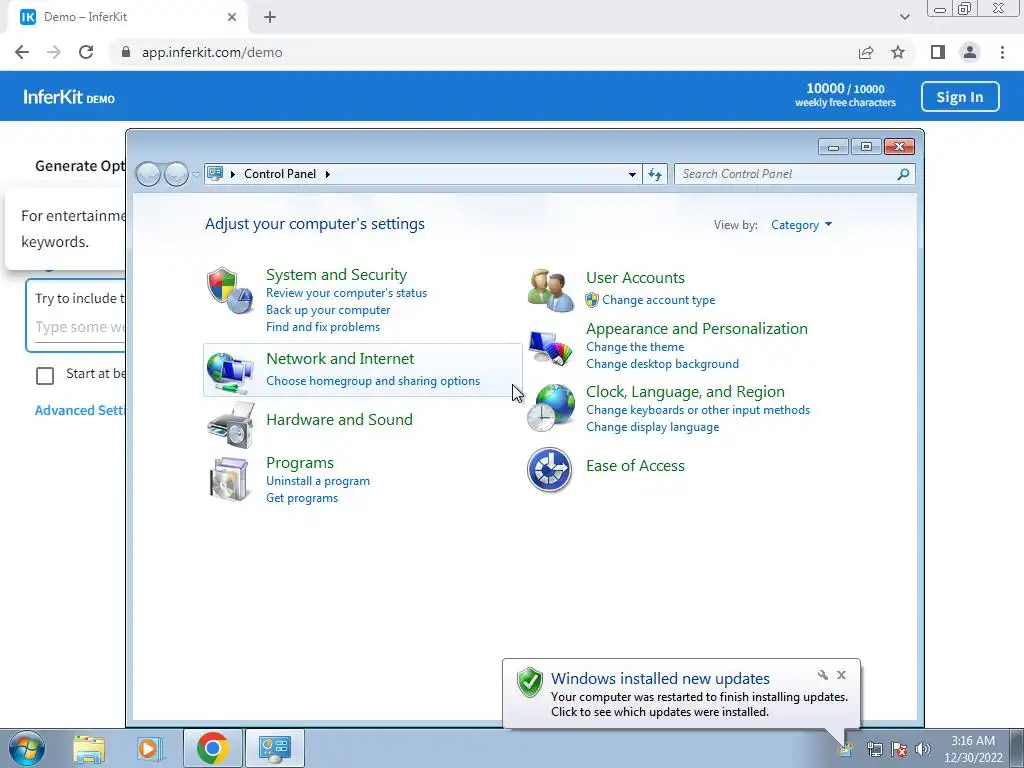Open the Network and Internet globe icon
The width and height of the screenshot is (1024, 768).
[230, 372]
